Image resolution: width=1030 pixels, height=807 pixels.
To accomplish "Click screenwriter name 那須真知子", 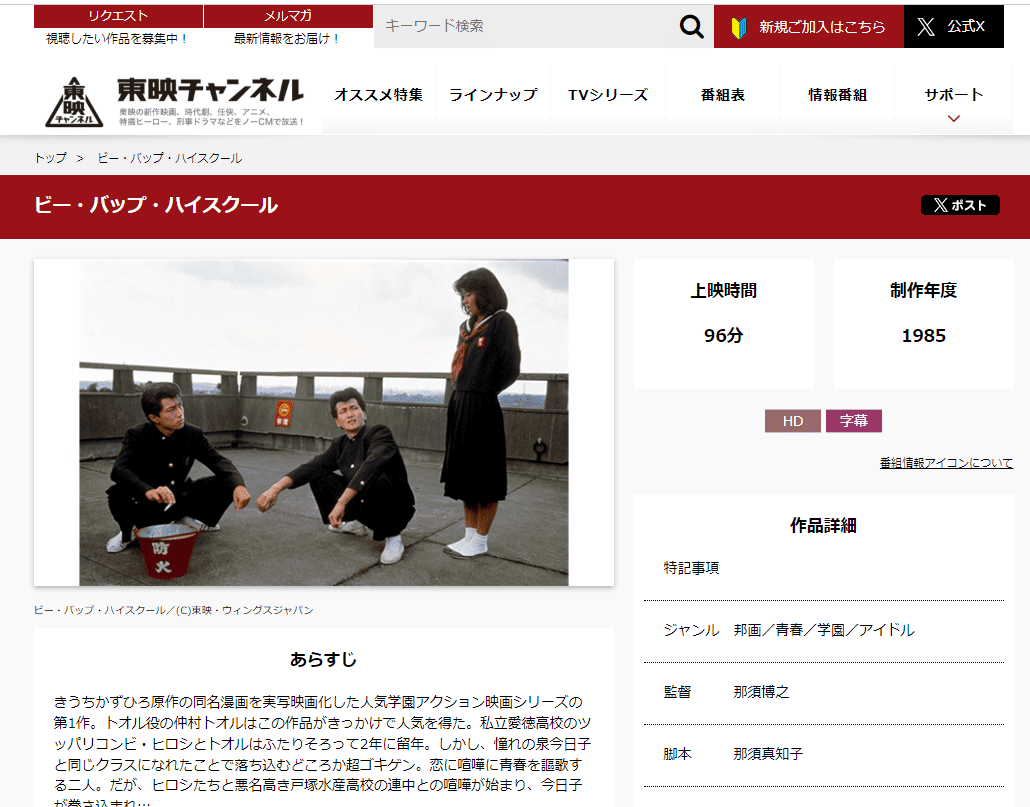I will (768, 754).
